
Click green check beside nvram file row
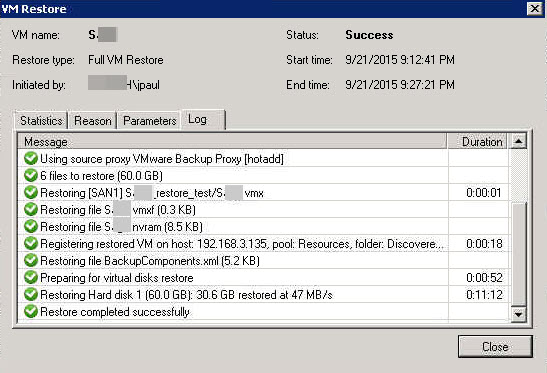31,226
